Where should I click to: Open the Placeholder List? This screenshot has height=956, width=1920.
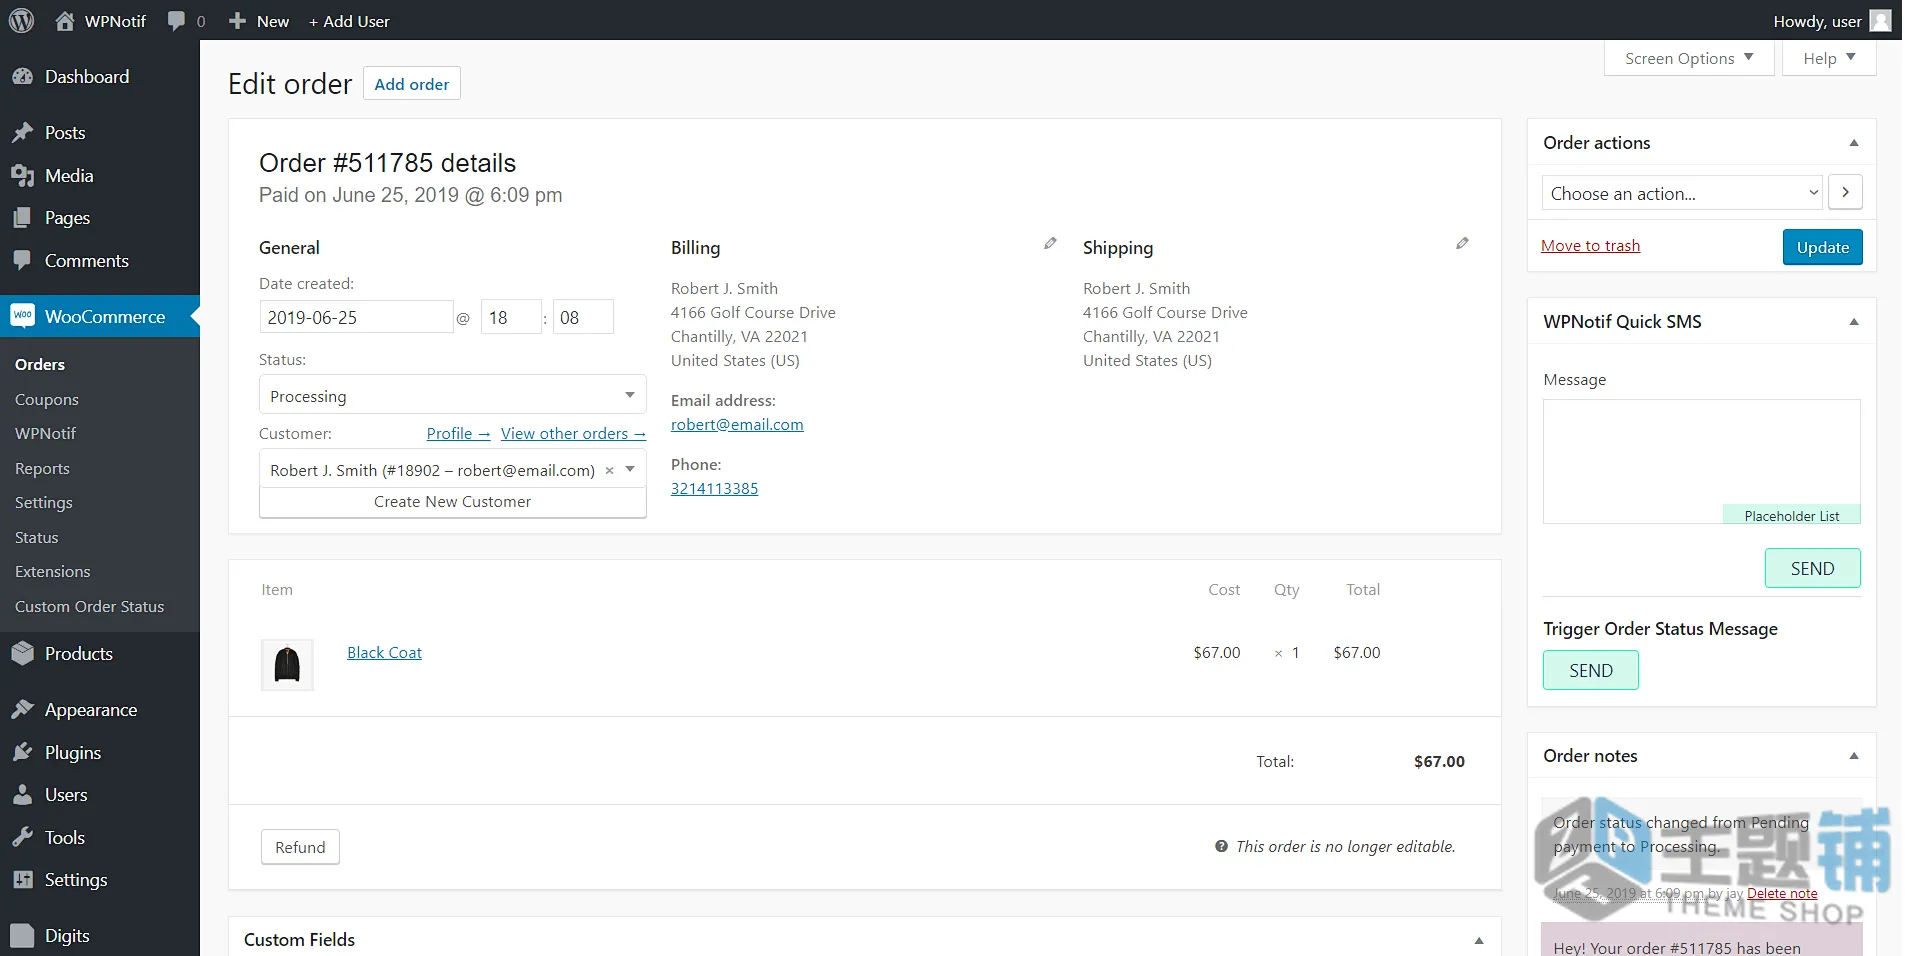point(1791,515)
